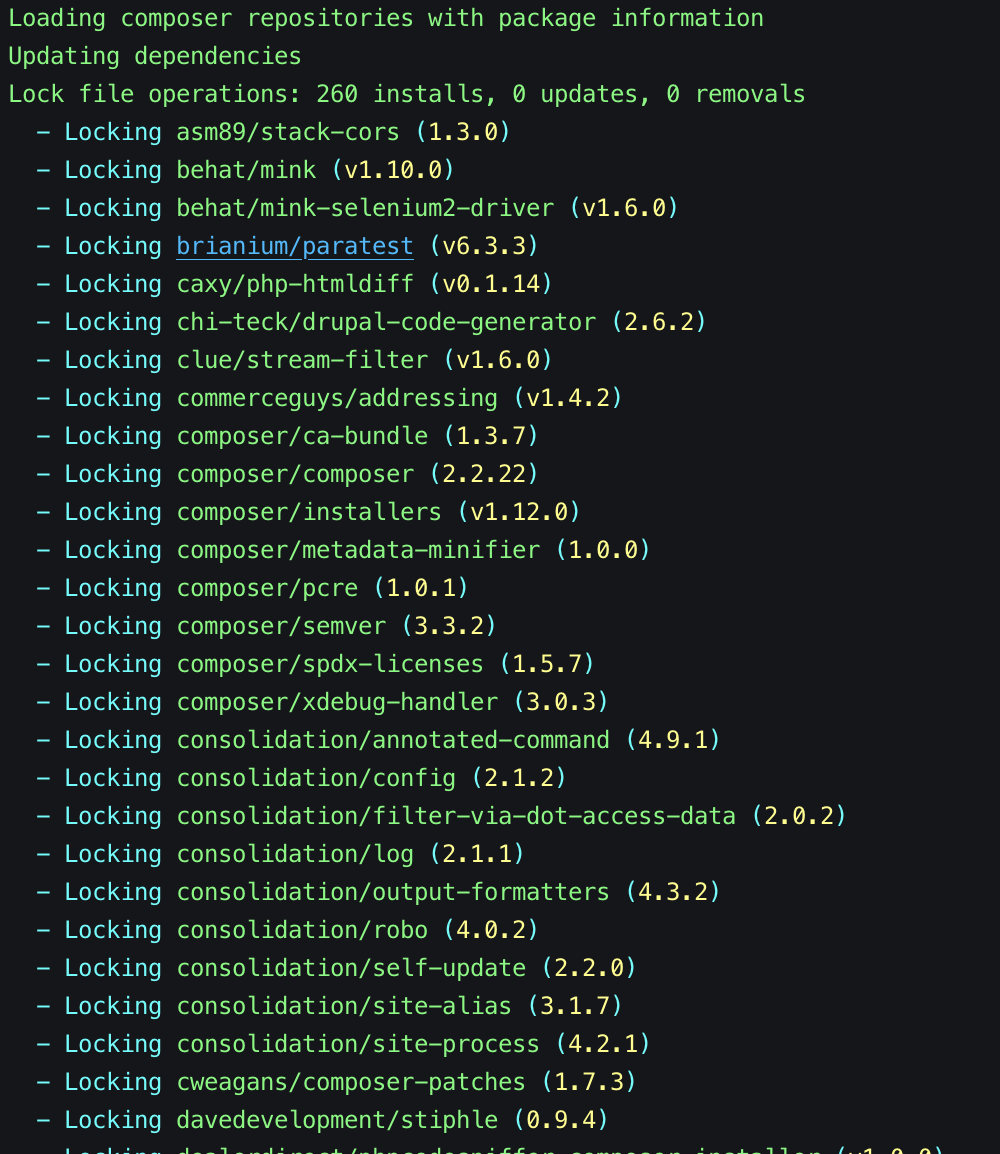Select the composer/ca-bundle entry
1000x1154 pixels.
pyautogui.click(x=301, y=435)
